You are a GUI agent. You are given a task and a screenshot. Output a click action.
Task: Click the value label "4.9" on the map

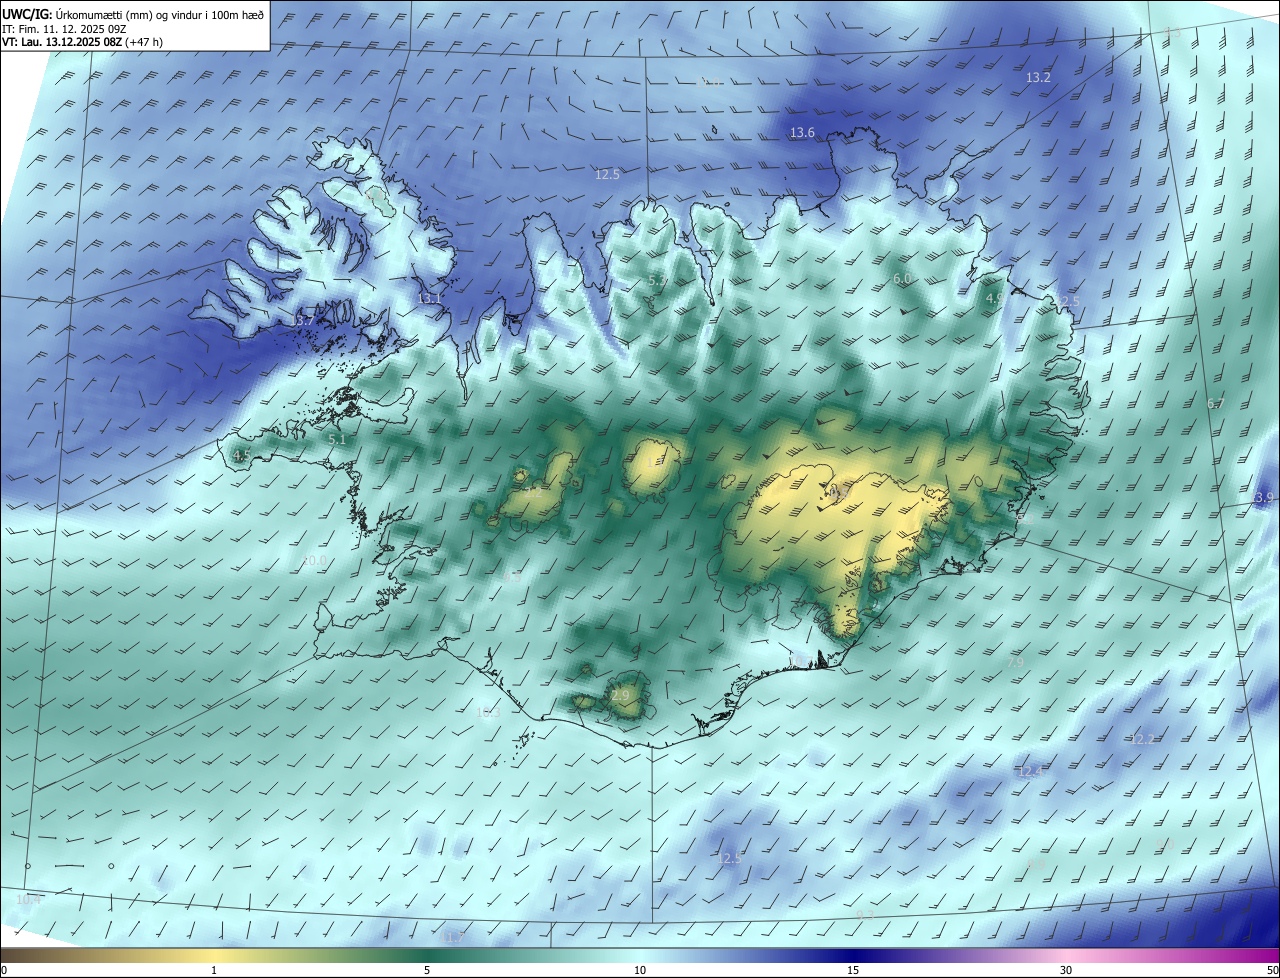tap(994, 298)
